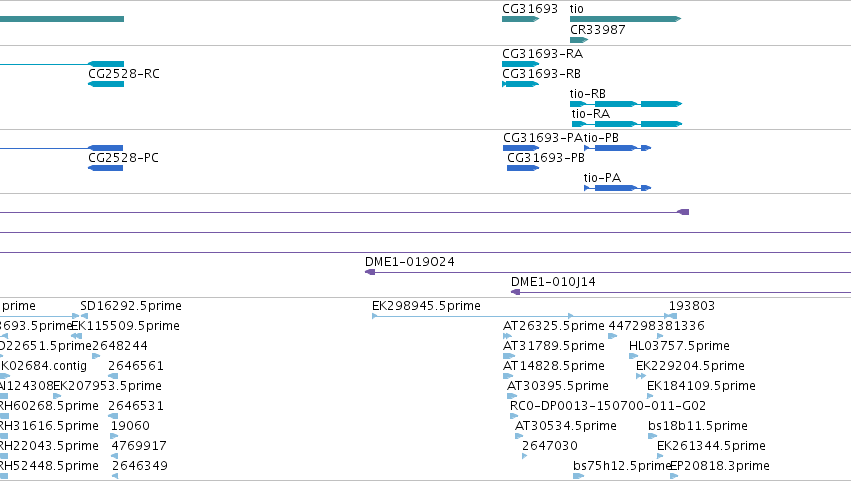Select transcript CG31693-RA bar
851x481 pixels.
click(x=520, y=64)
